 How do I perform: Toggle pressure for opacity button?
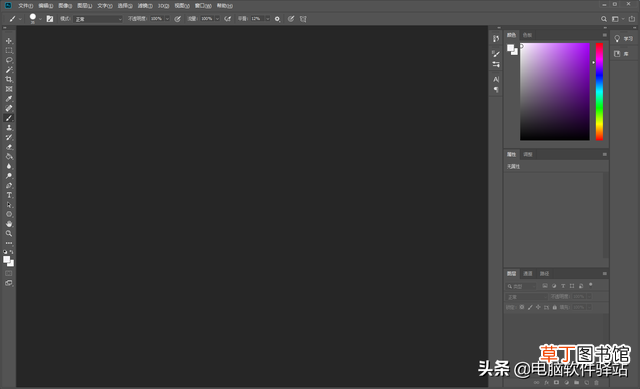coord(178,19)
